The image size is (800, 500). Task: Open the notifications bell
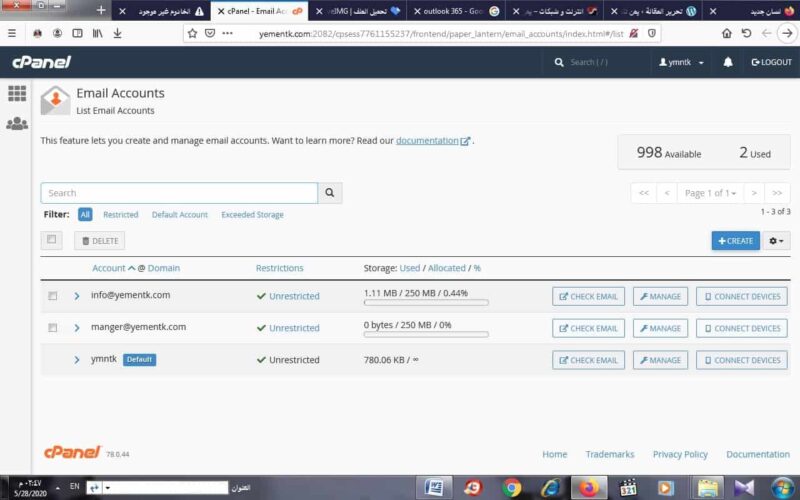728,62
